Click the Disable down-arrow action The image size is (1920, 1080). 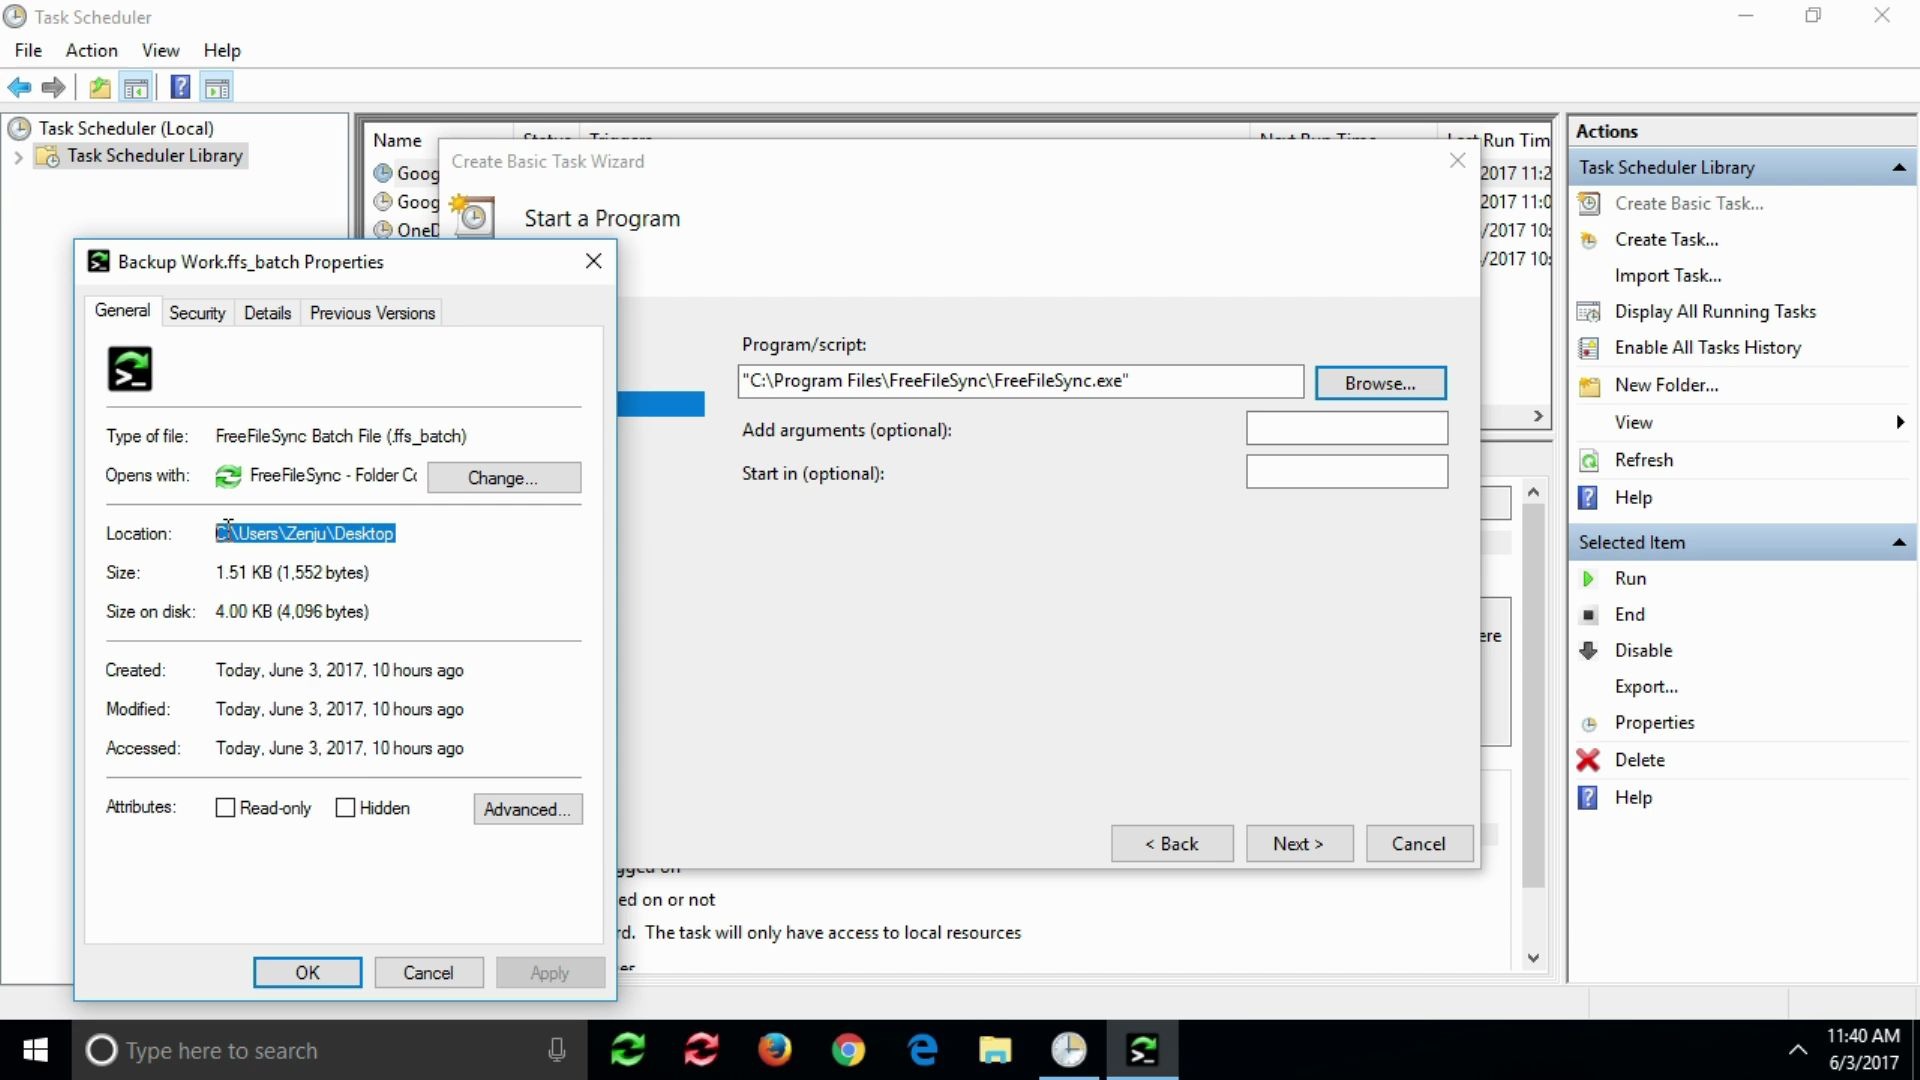tap(1588, 651)
